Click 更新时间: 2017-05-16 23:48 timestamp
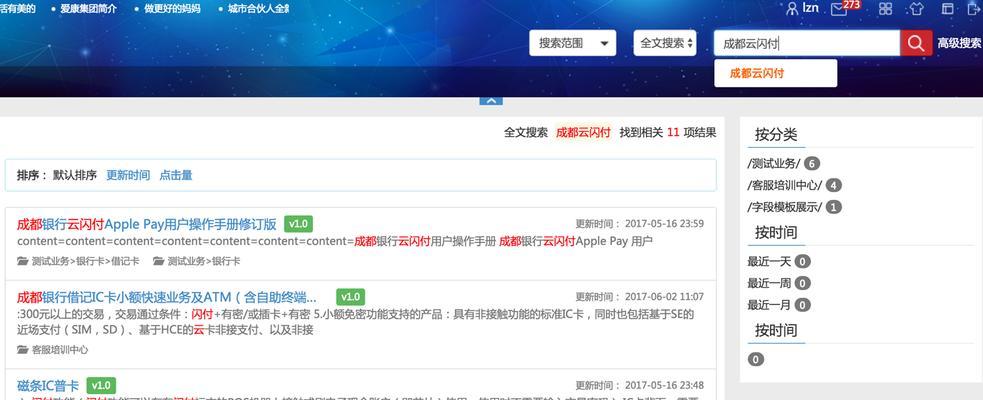The height and width of the screenshot is (400, 983). coord(639,385)
